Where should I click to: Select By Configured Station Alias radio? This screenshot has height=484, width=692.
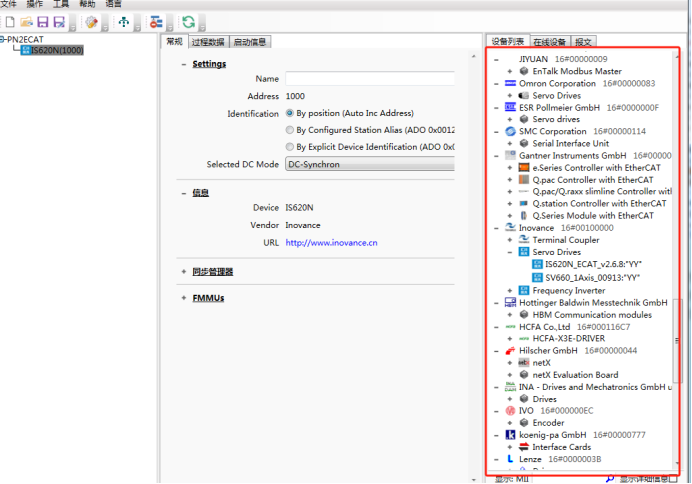(290, 130)
